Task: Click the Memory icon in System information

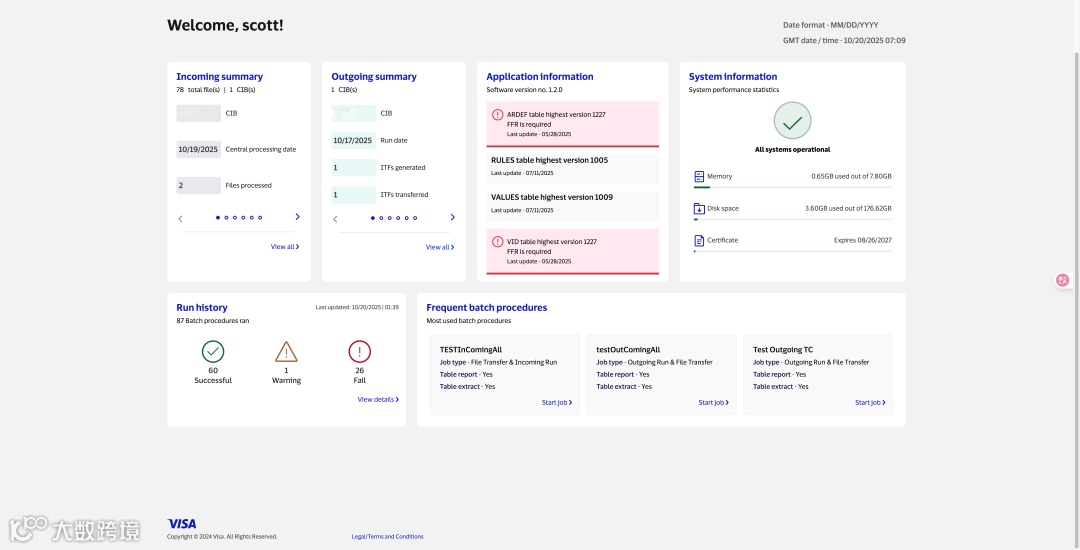Action: (x=699, y=176)
